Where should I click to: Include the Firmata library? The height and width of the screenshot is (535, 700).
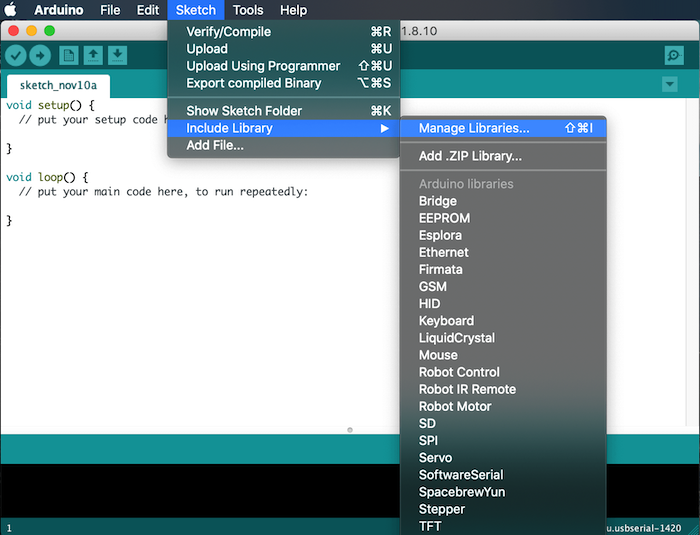(x=503, y=269)
